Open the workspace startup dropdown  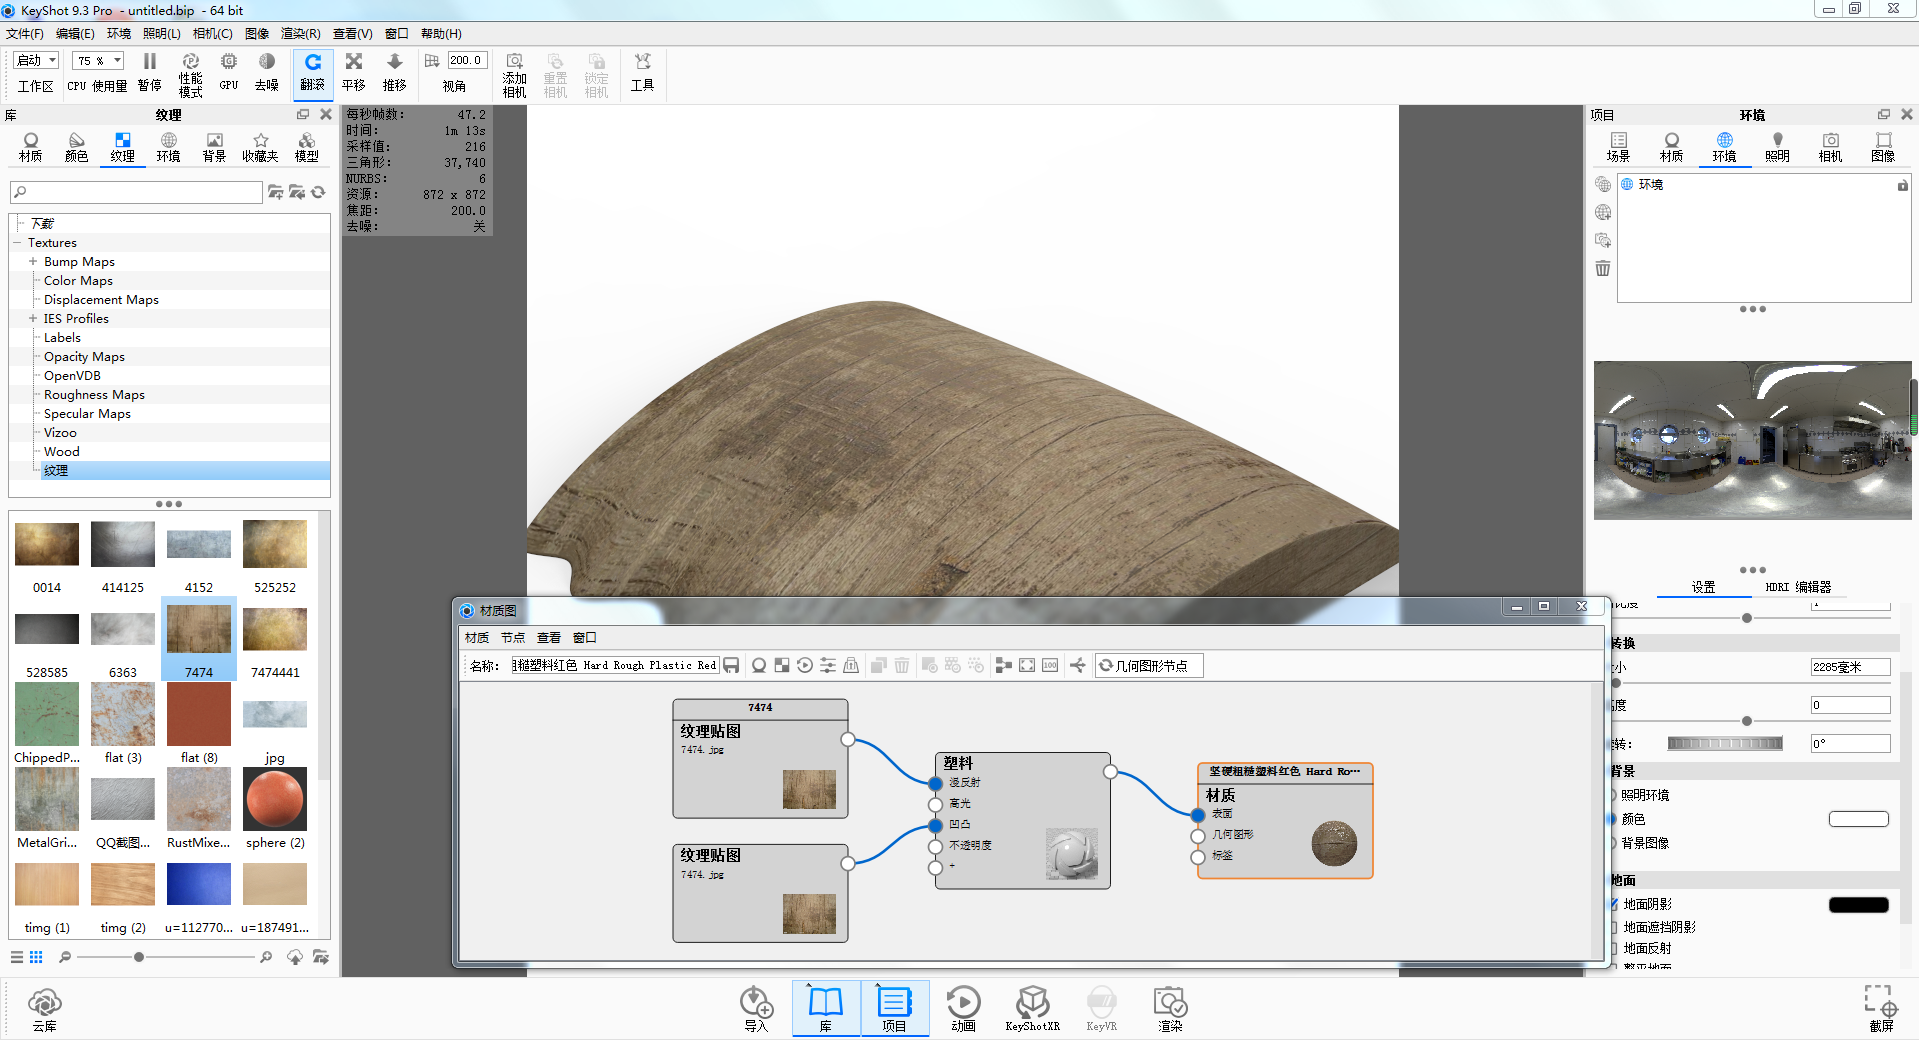click(x=37, y=61)
